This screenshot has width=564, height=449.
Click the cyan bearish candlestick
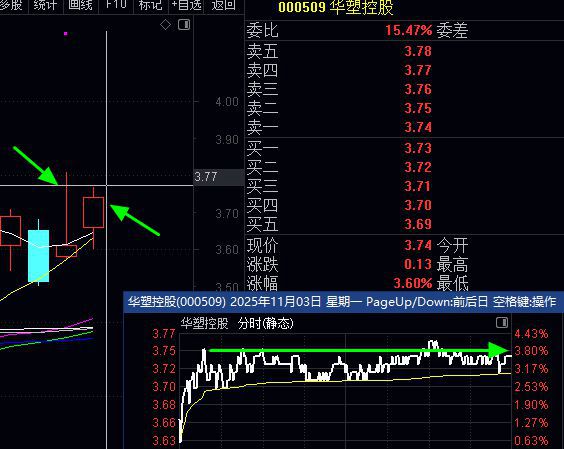[38, 255]
